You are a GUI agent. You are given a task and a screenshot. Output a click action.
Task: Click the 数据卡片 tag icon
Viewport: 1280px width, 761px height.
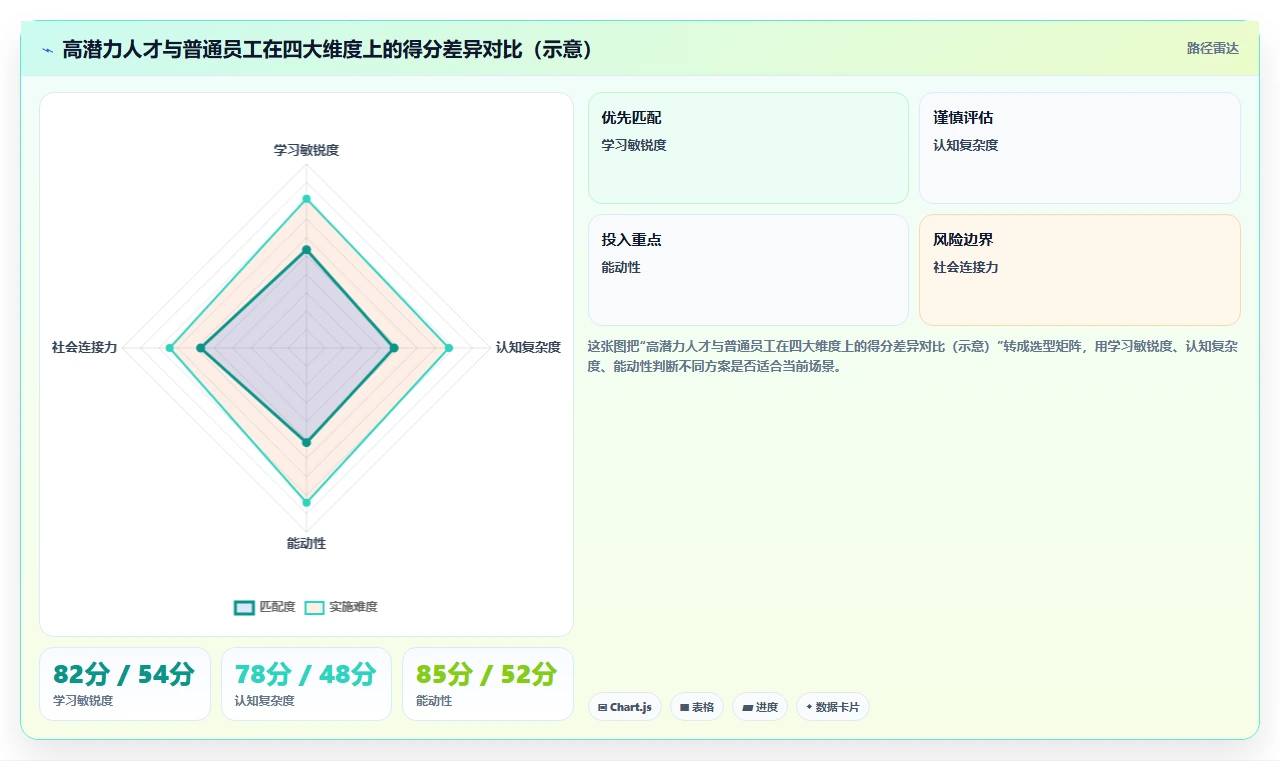tap(809, 707)
